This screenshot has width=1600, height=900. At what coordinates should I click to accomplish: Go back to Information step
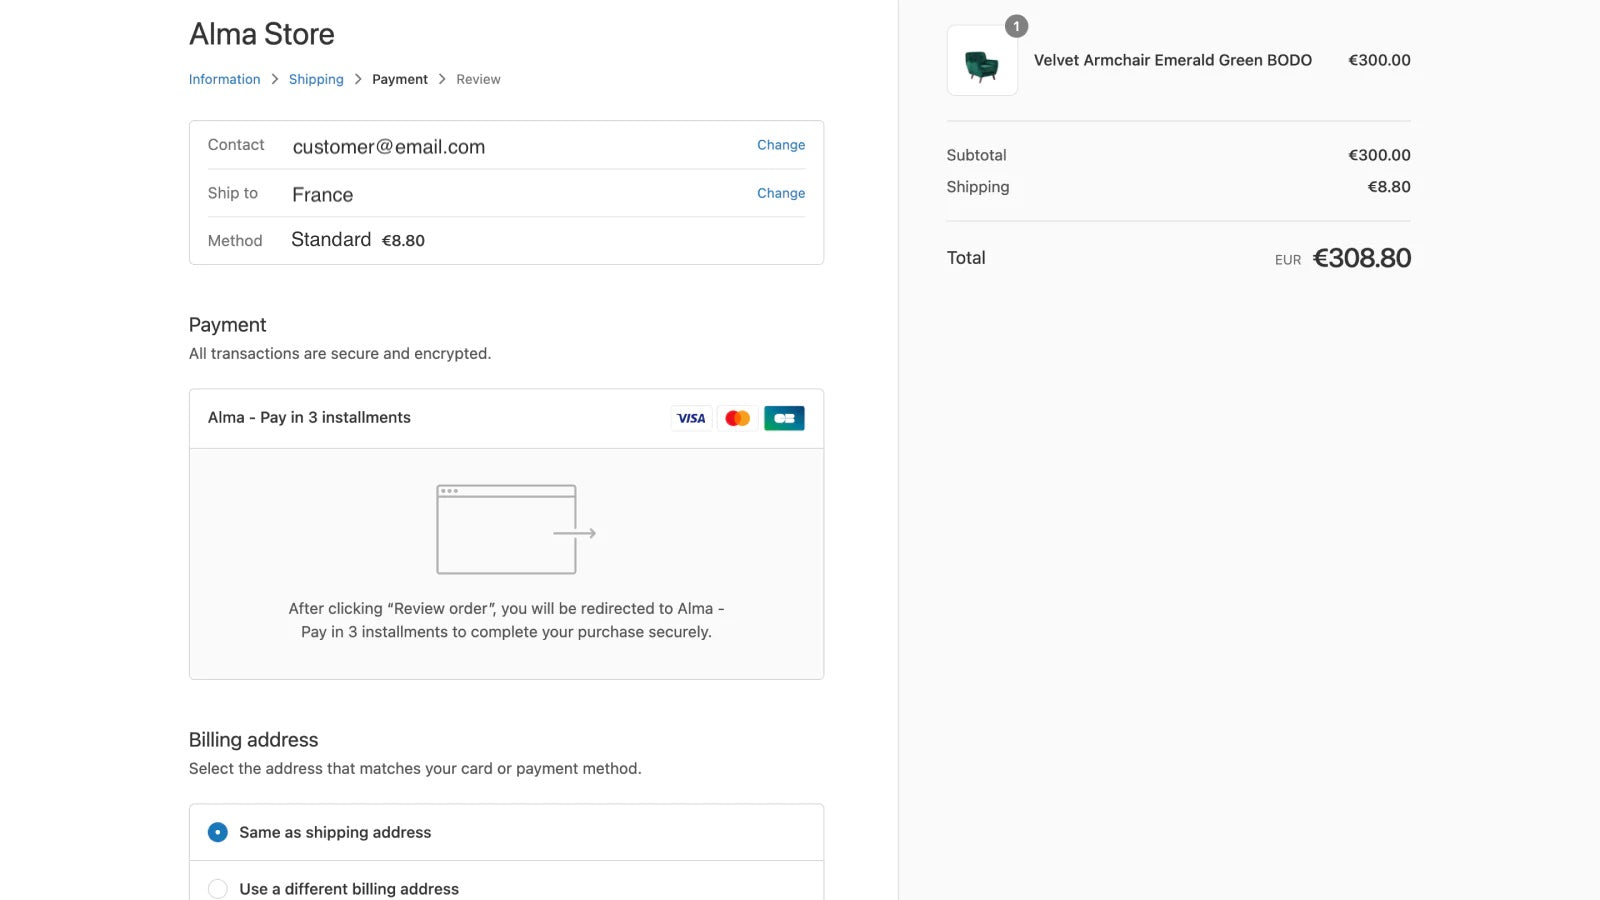tap(224, 79)
